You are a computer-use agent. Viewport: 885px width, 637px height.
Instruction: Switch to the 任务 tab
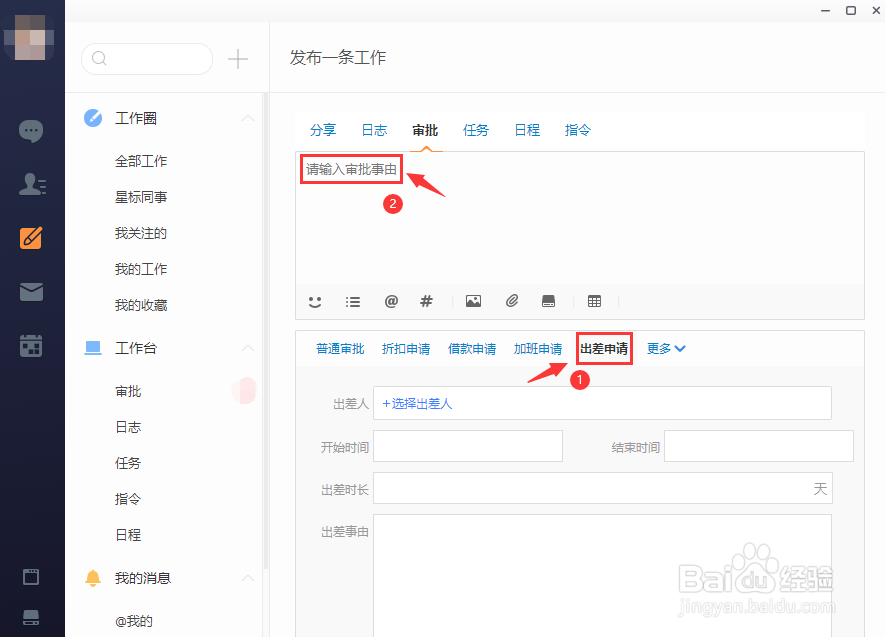click(476, 129)
